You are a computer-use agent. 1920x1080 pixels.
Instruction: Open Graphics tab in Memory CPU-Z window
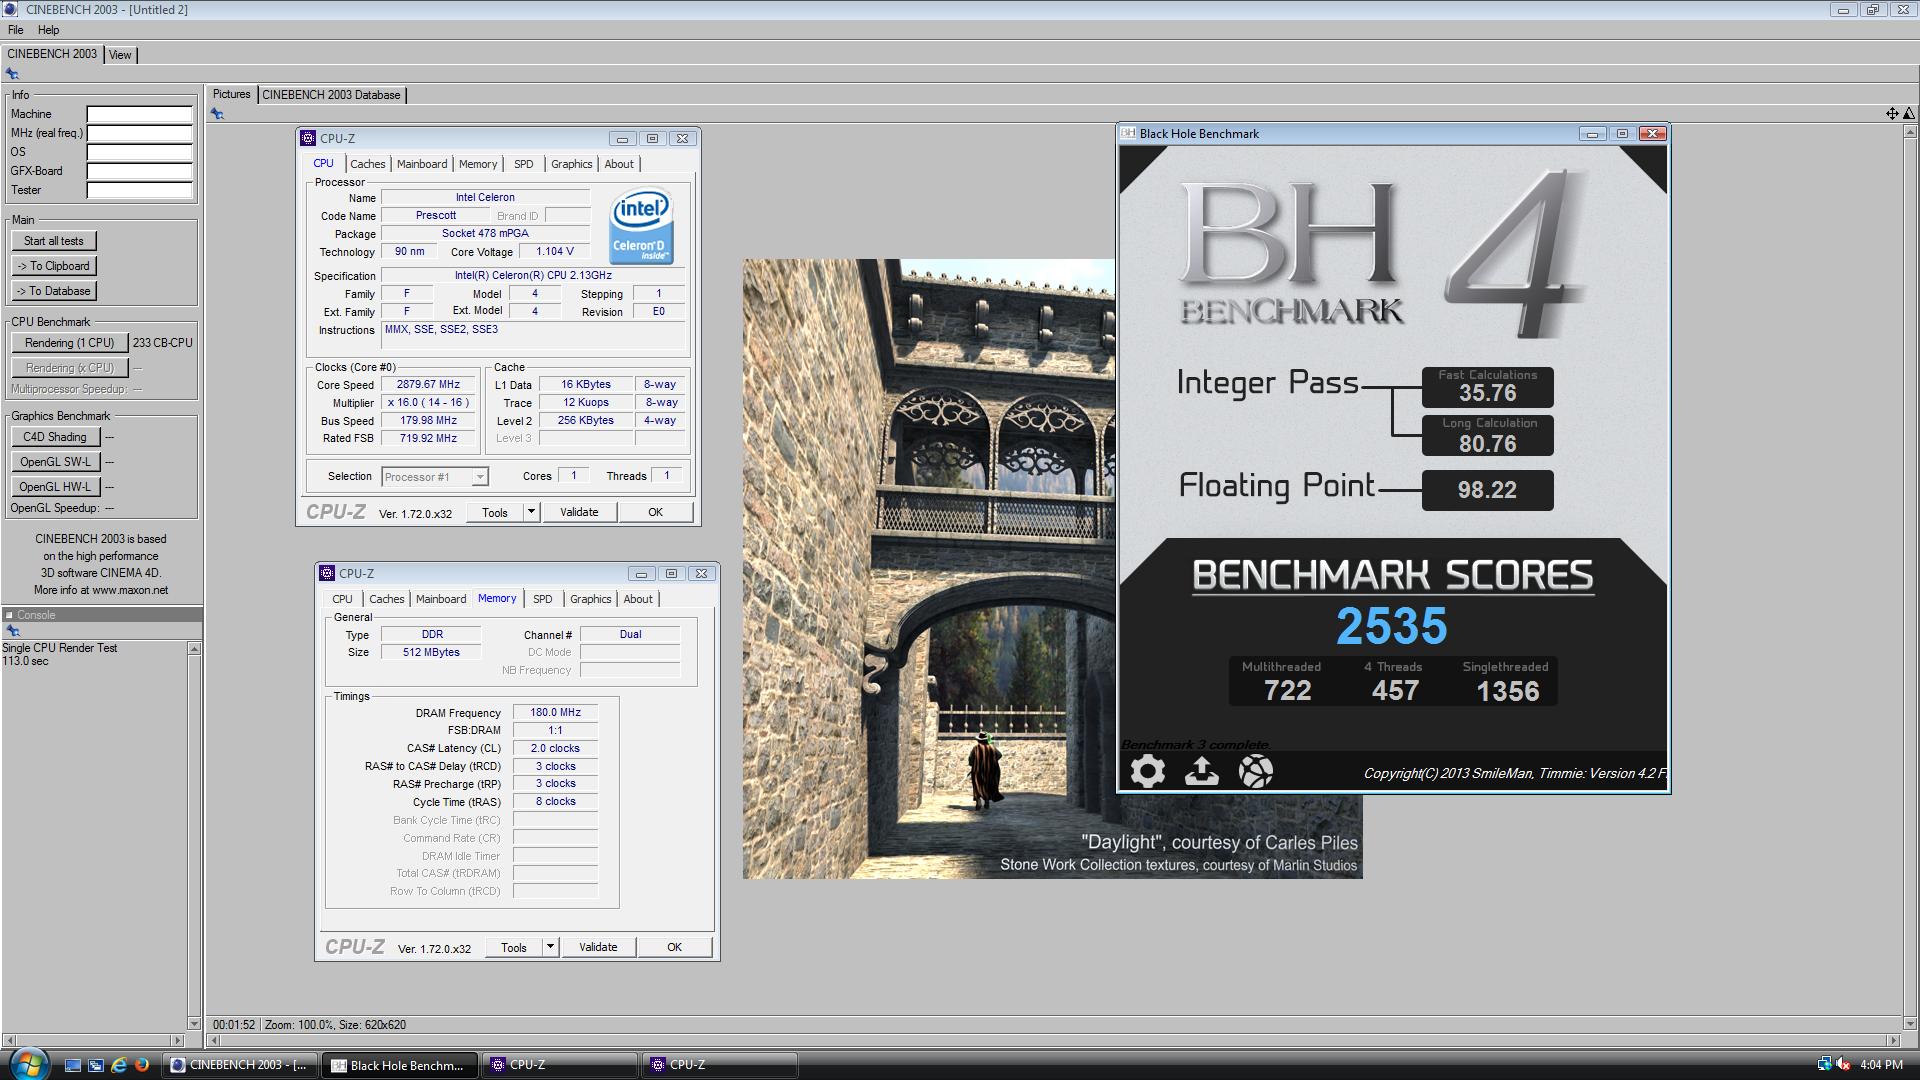590,599
